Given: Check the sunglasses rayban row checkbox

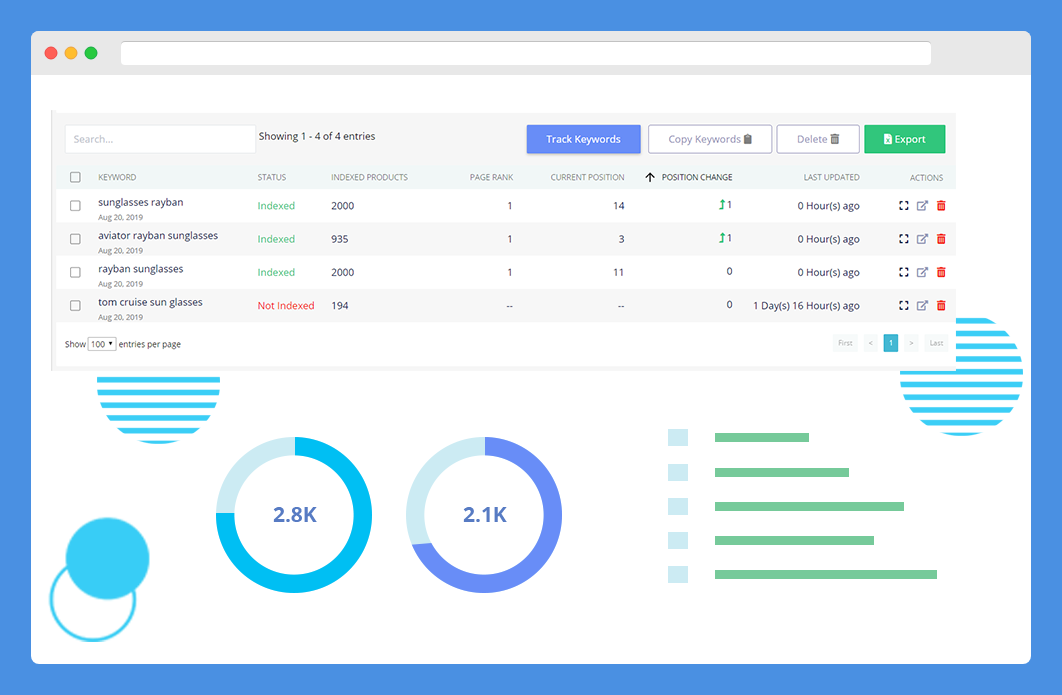Looking at the screenshot, I should [x=75, y=205].
